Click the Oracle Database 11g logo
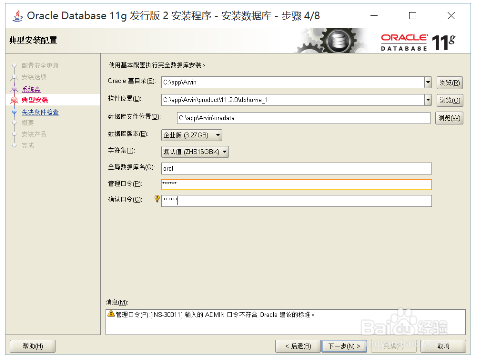478x361 pixels. 418,42
